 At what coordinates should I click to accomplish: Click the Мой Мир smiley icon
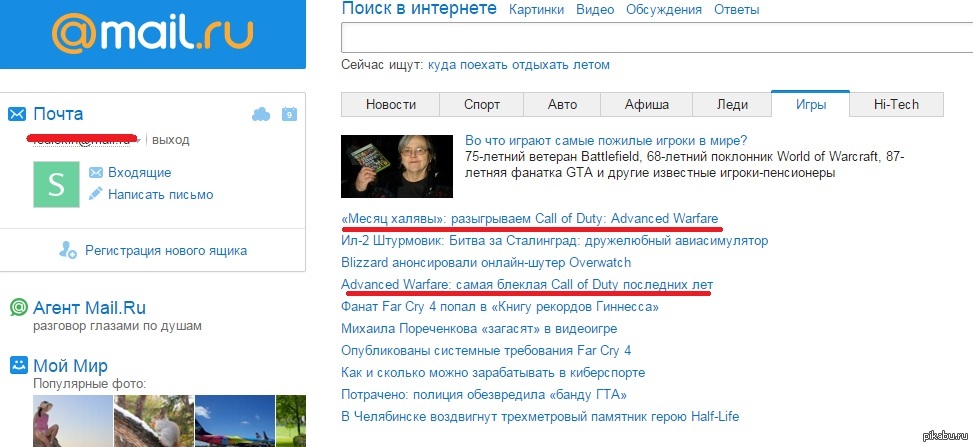pyautogui.click(x=17, y=366)
